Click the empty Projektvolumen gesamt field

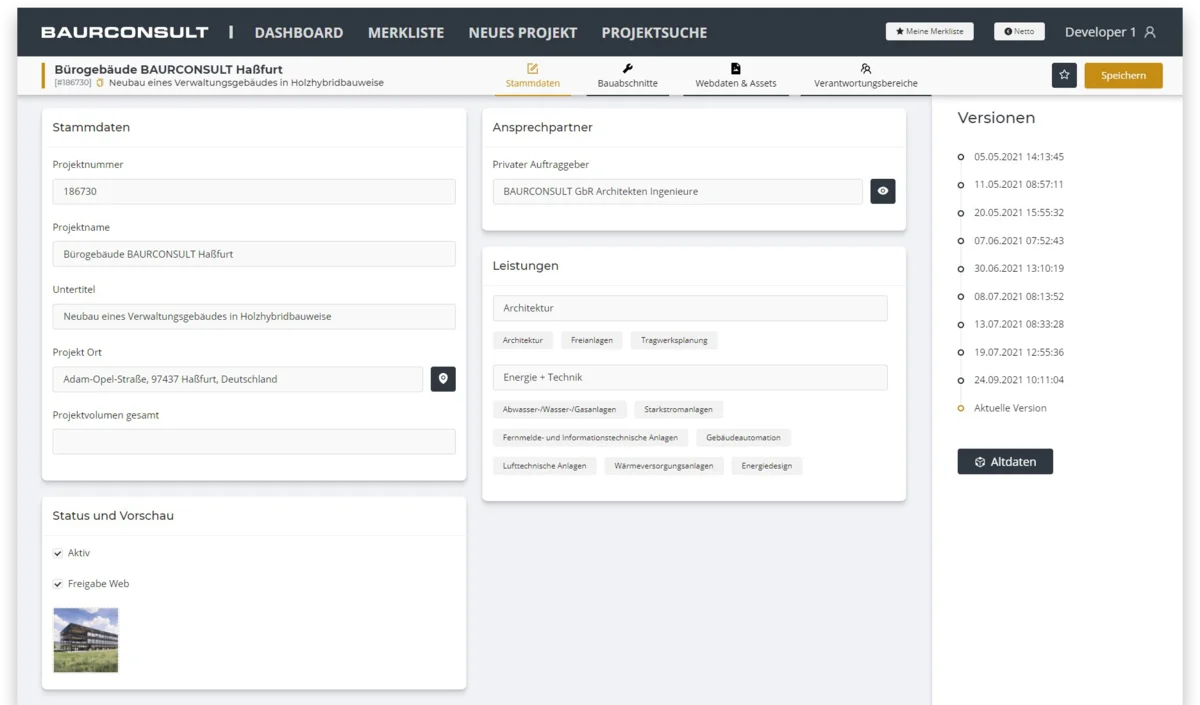pyautogui.click(x=254, y=441)
